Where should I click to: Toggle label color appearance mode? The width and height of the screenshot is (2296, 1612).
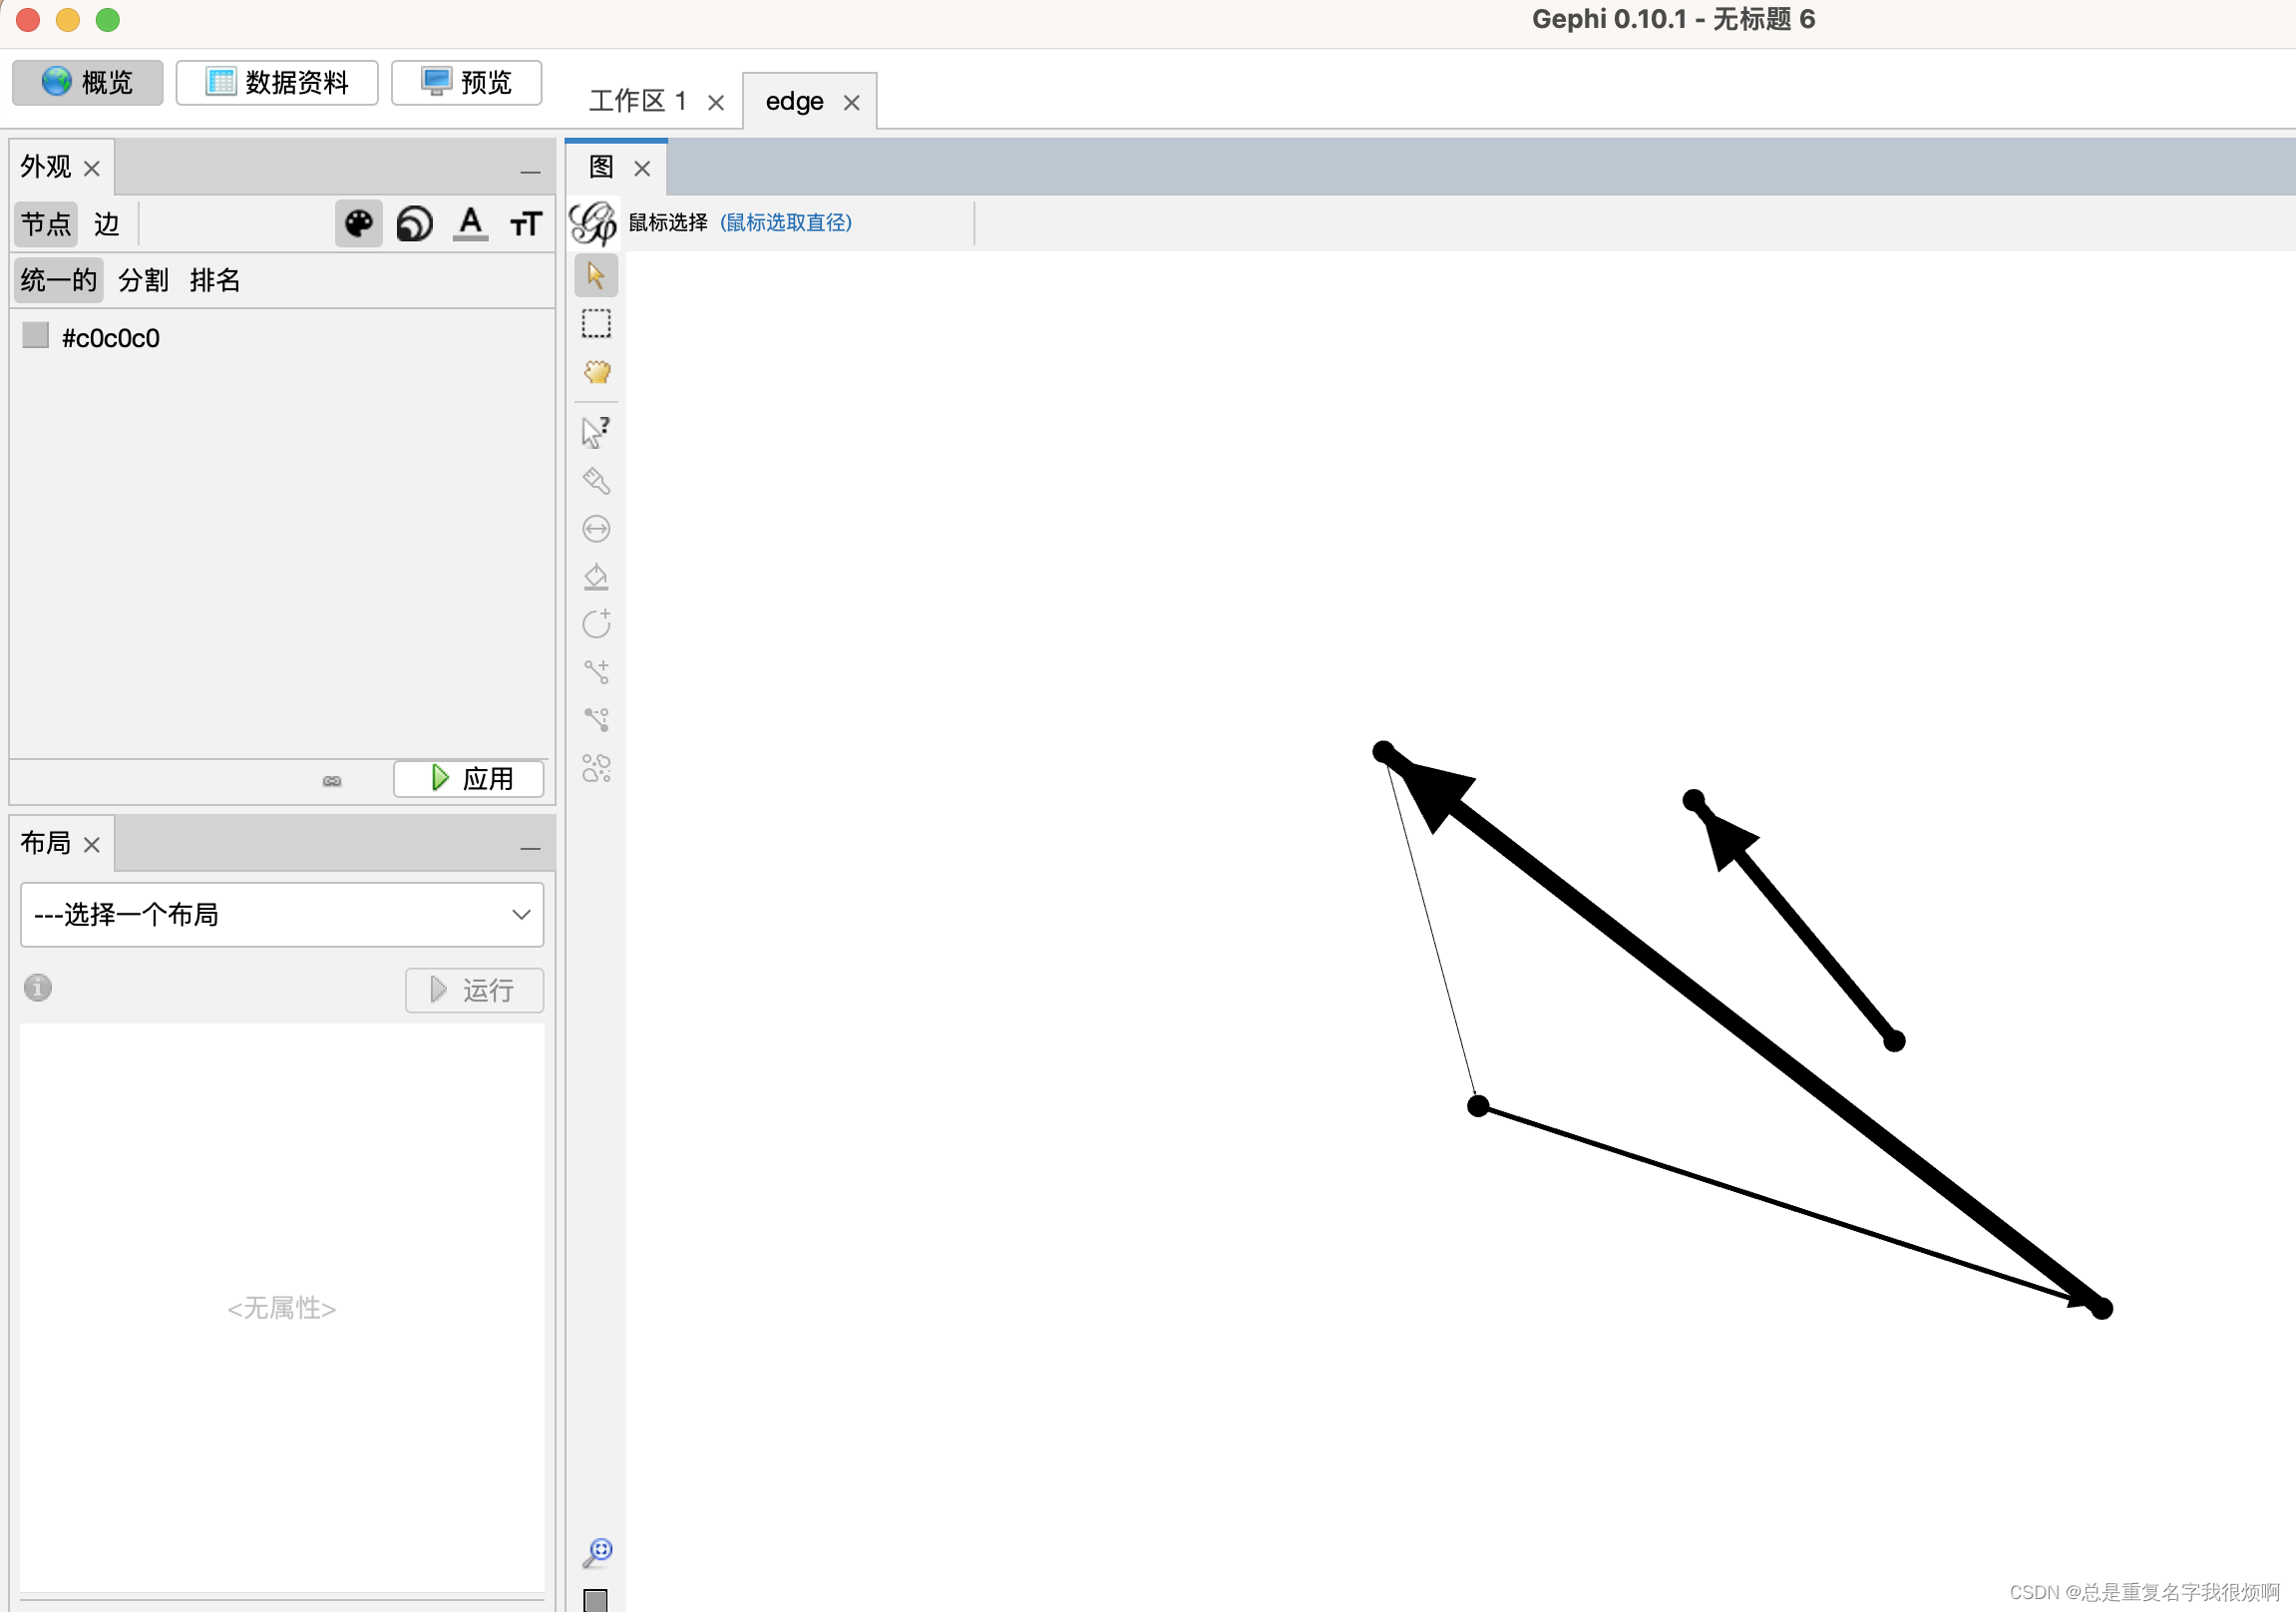click(x=470, y=223)
